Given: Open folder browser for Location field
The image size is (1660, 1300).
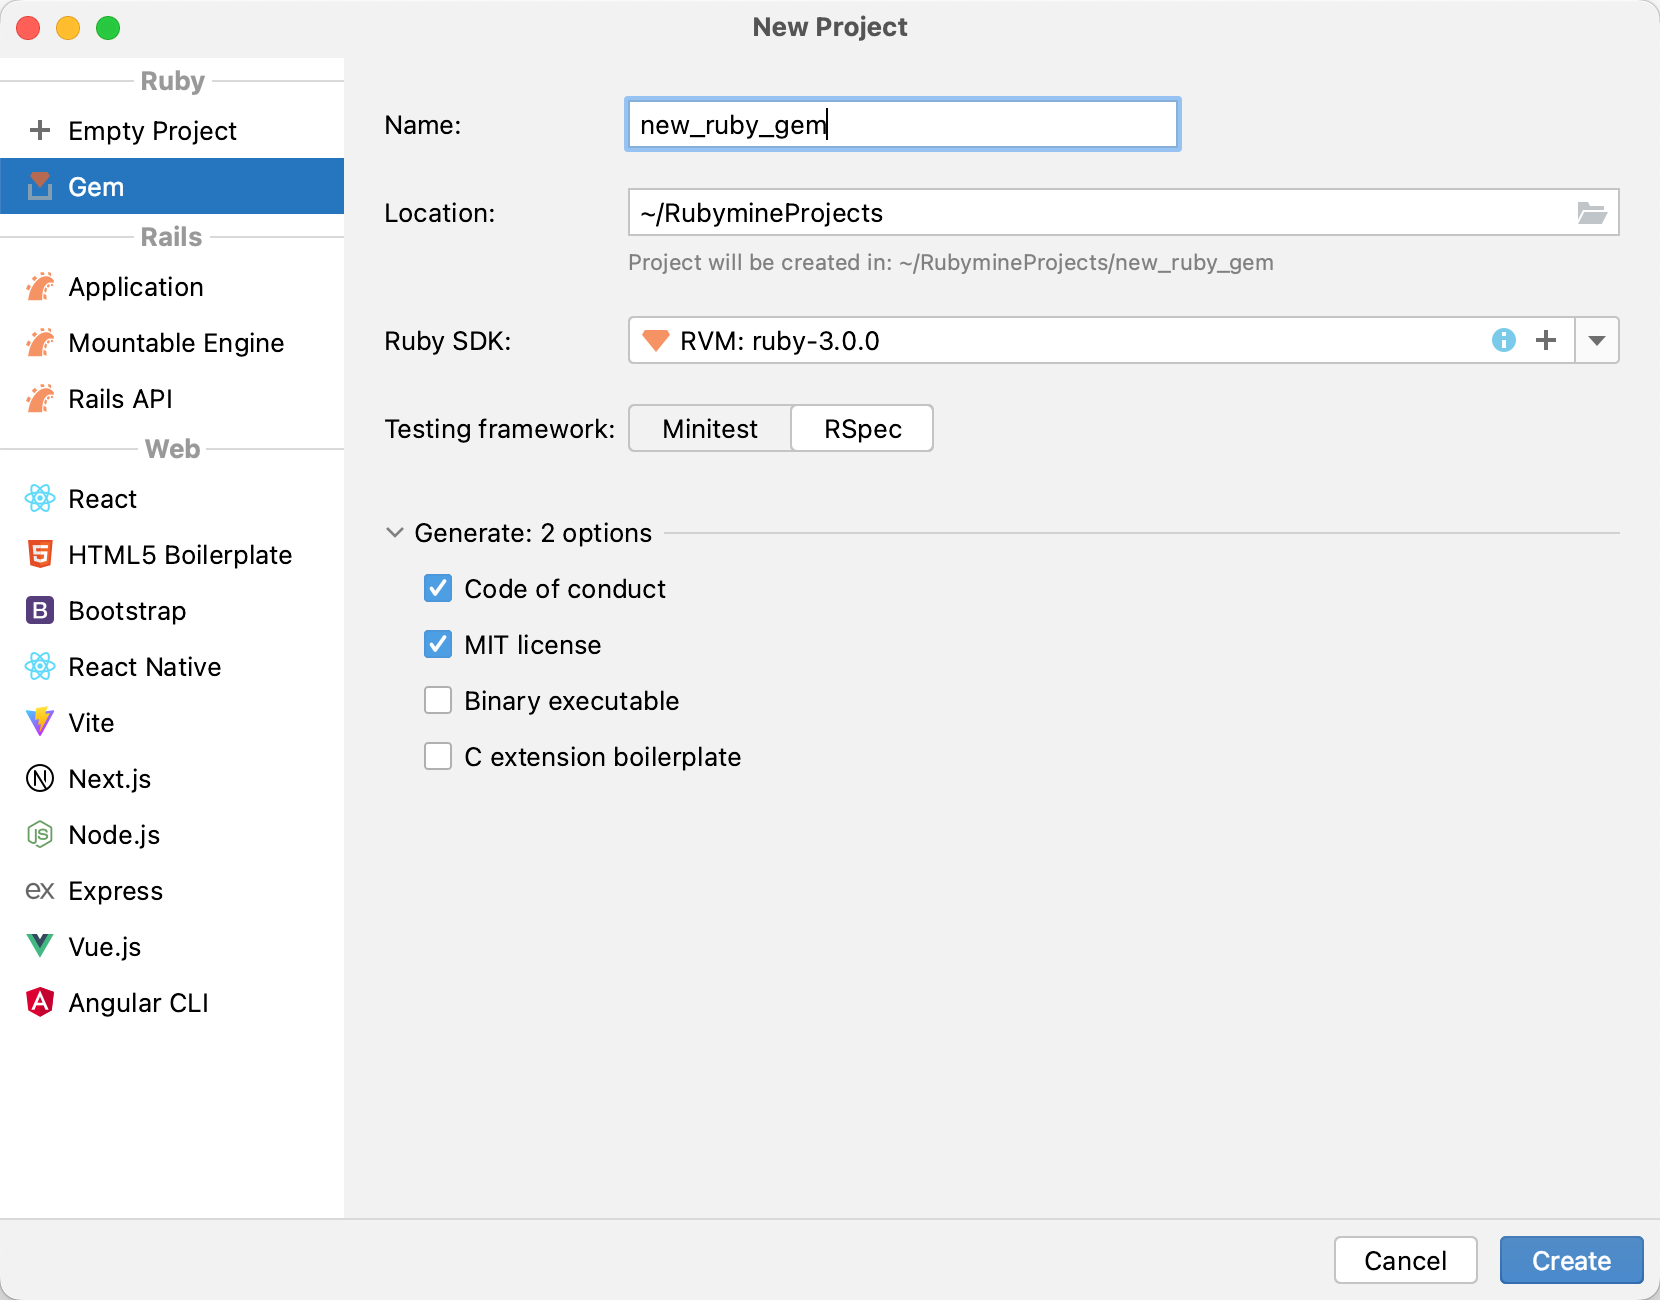Looking at the screenshot, I should 1593,212.
